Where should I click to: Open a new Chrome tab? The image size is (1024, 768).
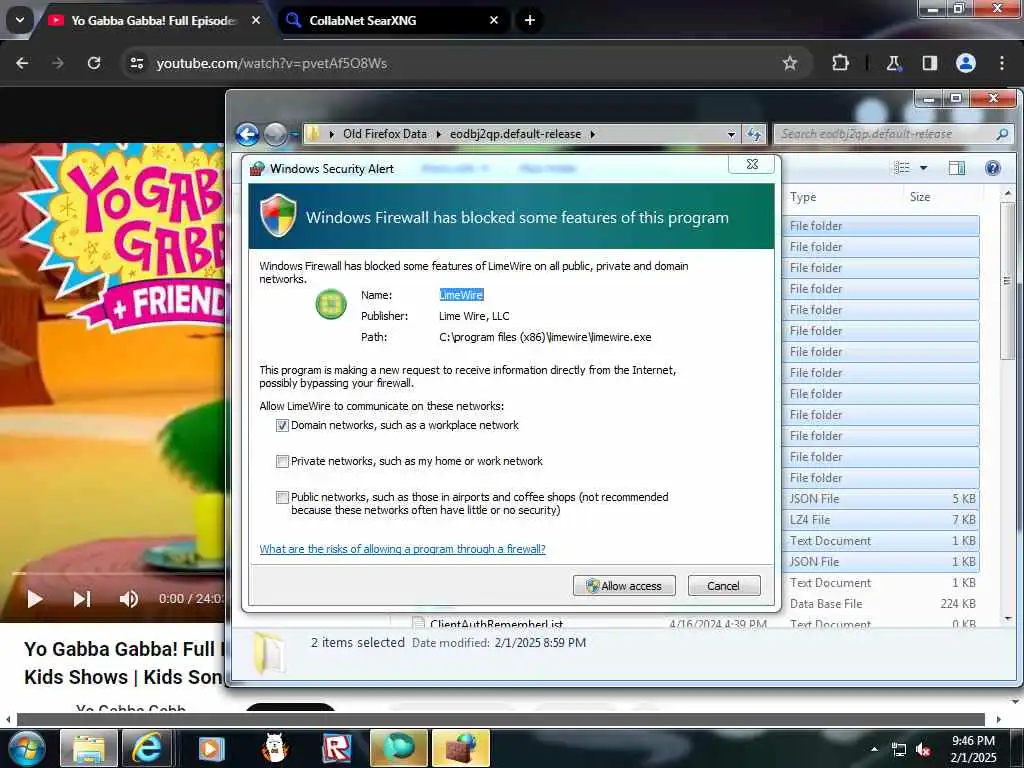tap(530, 20)
